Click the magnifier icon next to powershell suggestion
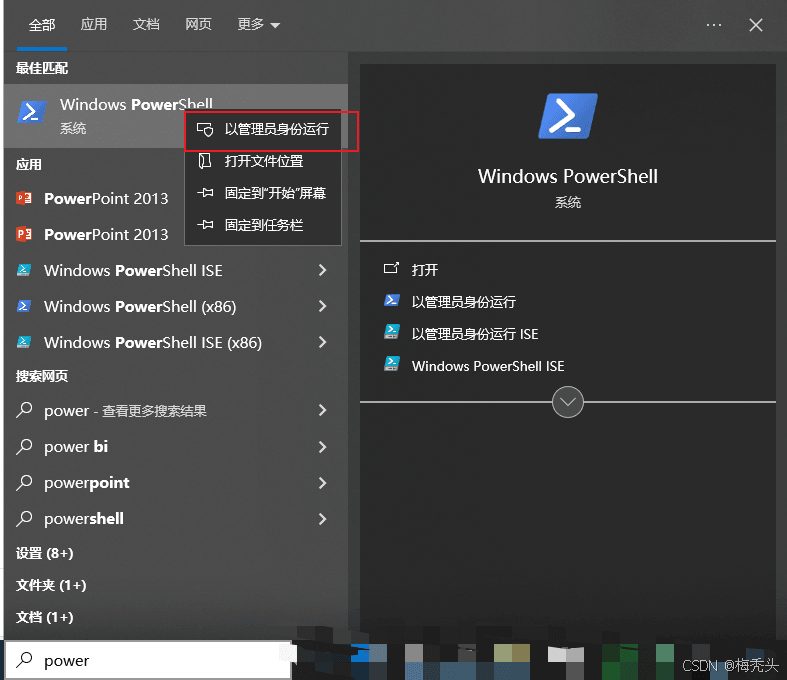This screenshot has width=787, height=680. tap(24, 518)
